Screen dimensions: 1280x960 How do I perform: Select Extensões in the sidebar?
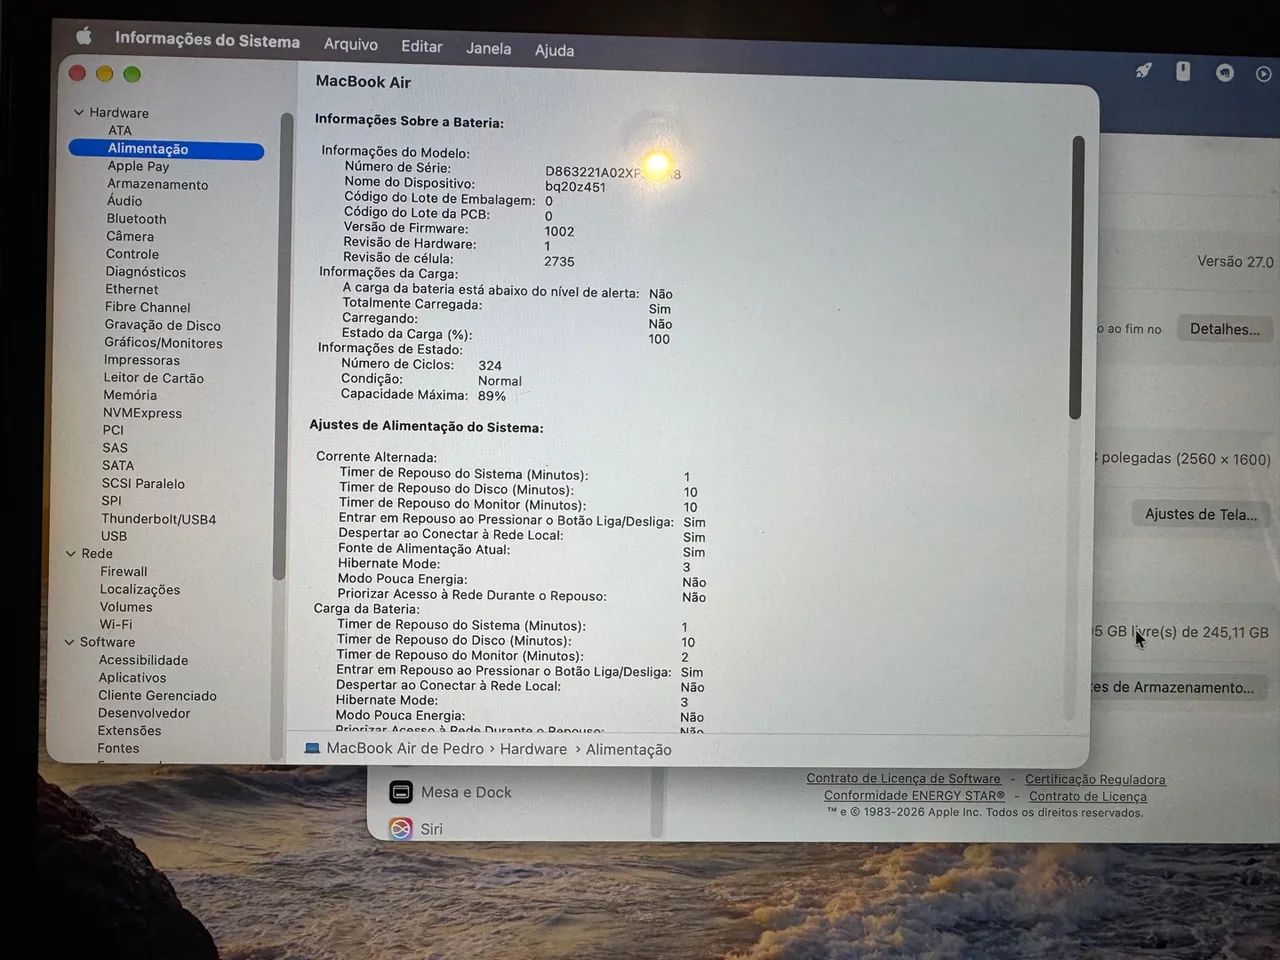coord(129,730)
